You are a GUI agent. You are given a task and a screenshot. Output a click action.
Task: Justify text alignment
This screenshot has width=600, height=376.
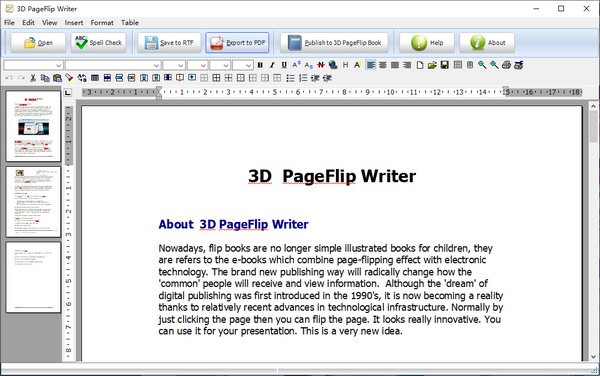click(395, 65)
